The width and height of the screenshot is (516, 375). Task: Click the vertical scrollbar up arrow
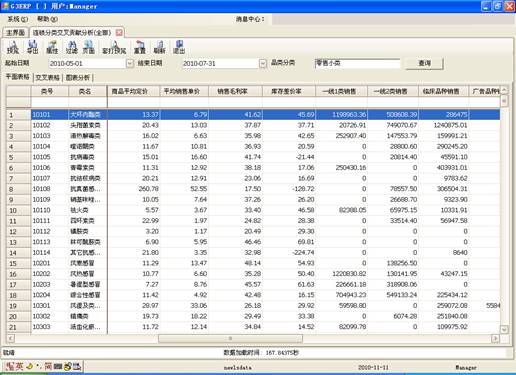click(x=504, y=89)
